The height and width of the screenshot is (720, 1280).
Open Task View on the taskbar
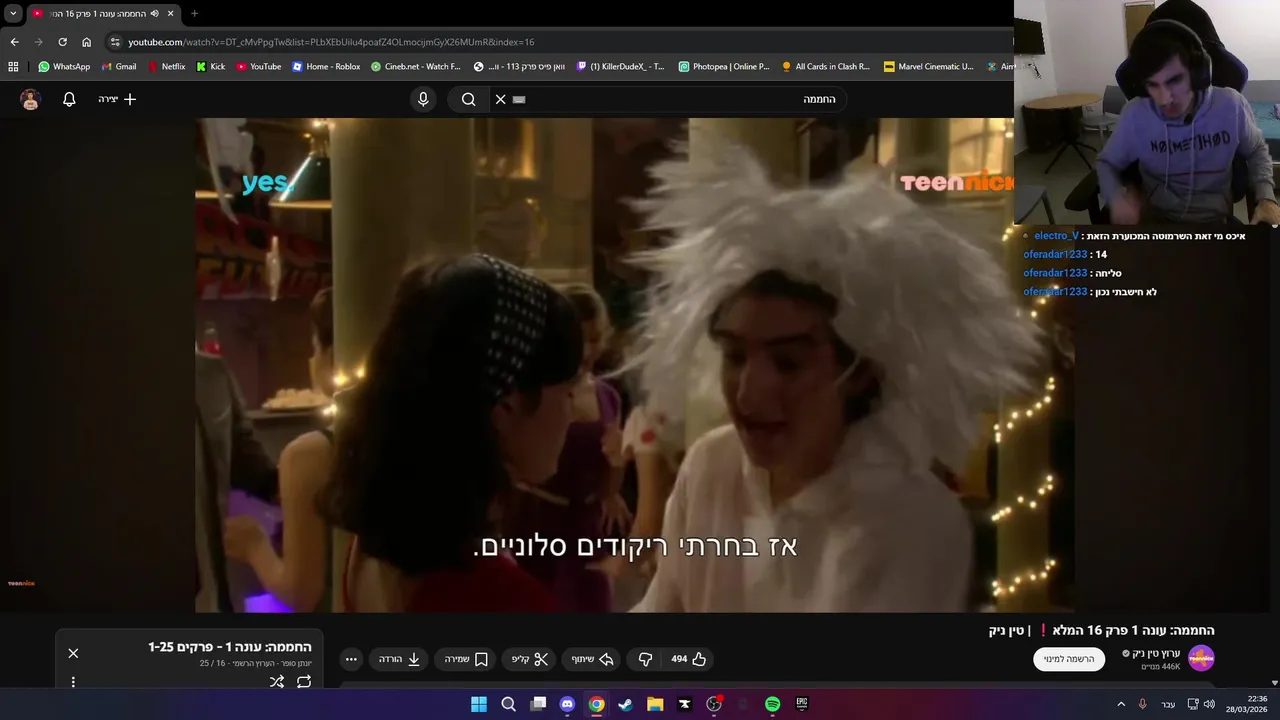[x=538, y=704]
